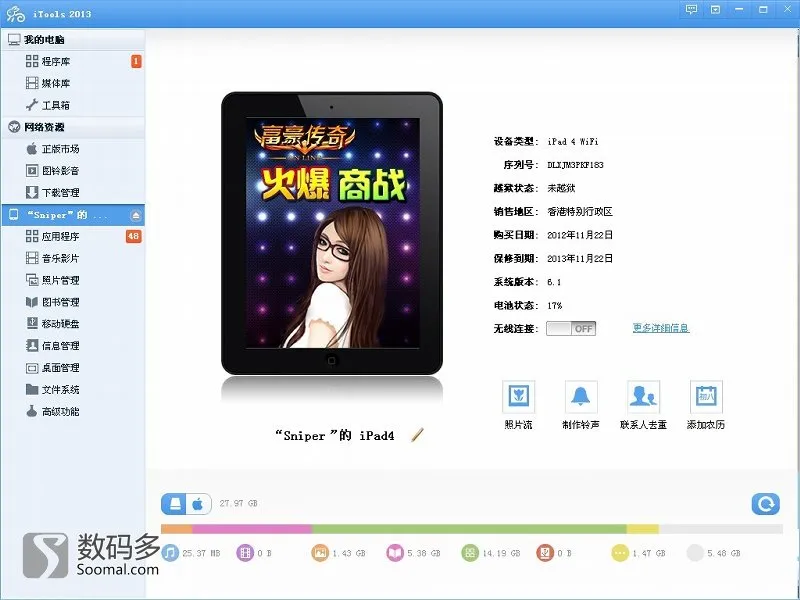Open the 工具箱 toolbox
Image resolution: width=800 pixels, height=600 pixels.
[x=72, y=105]
